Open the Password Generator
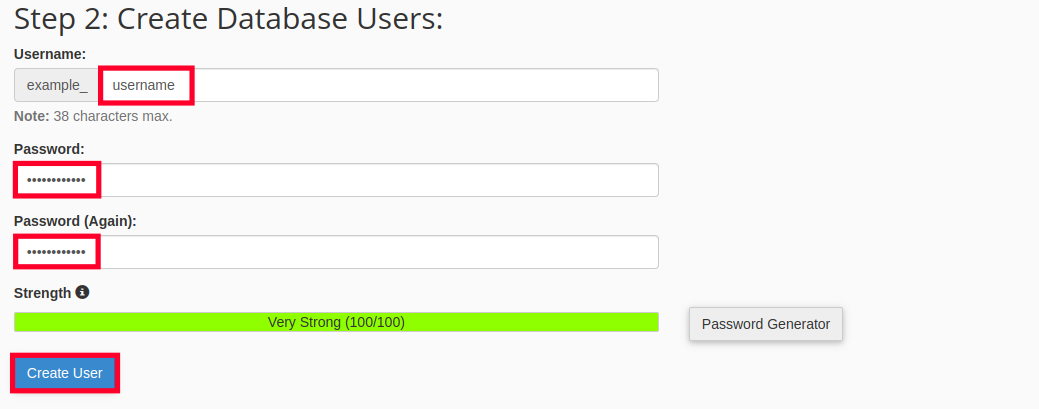The height and width of the screenshot is (409, 1039). pyautogui.click(x=766, y=324)
